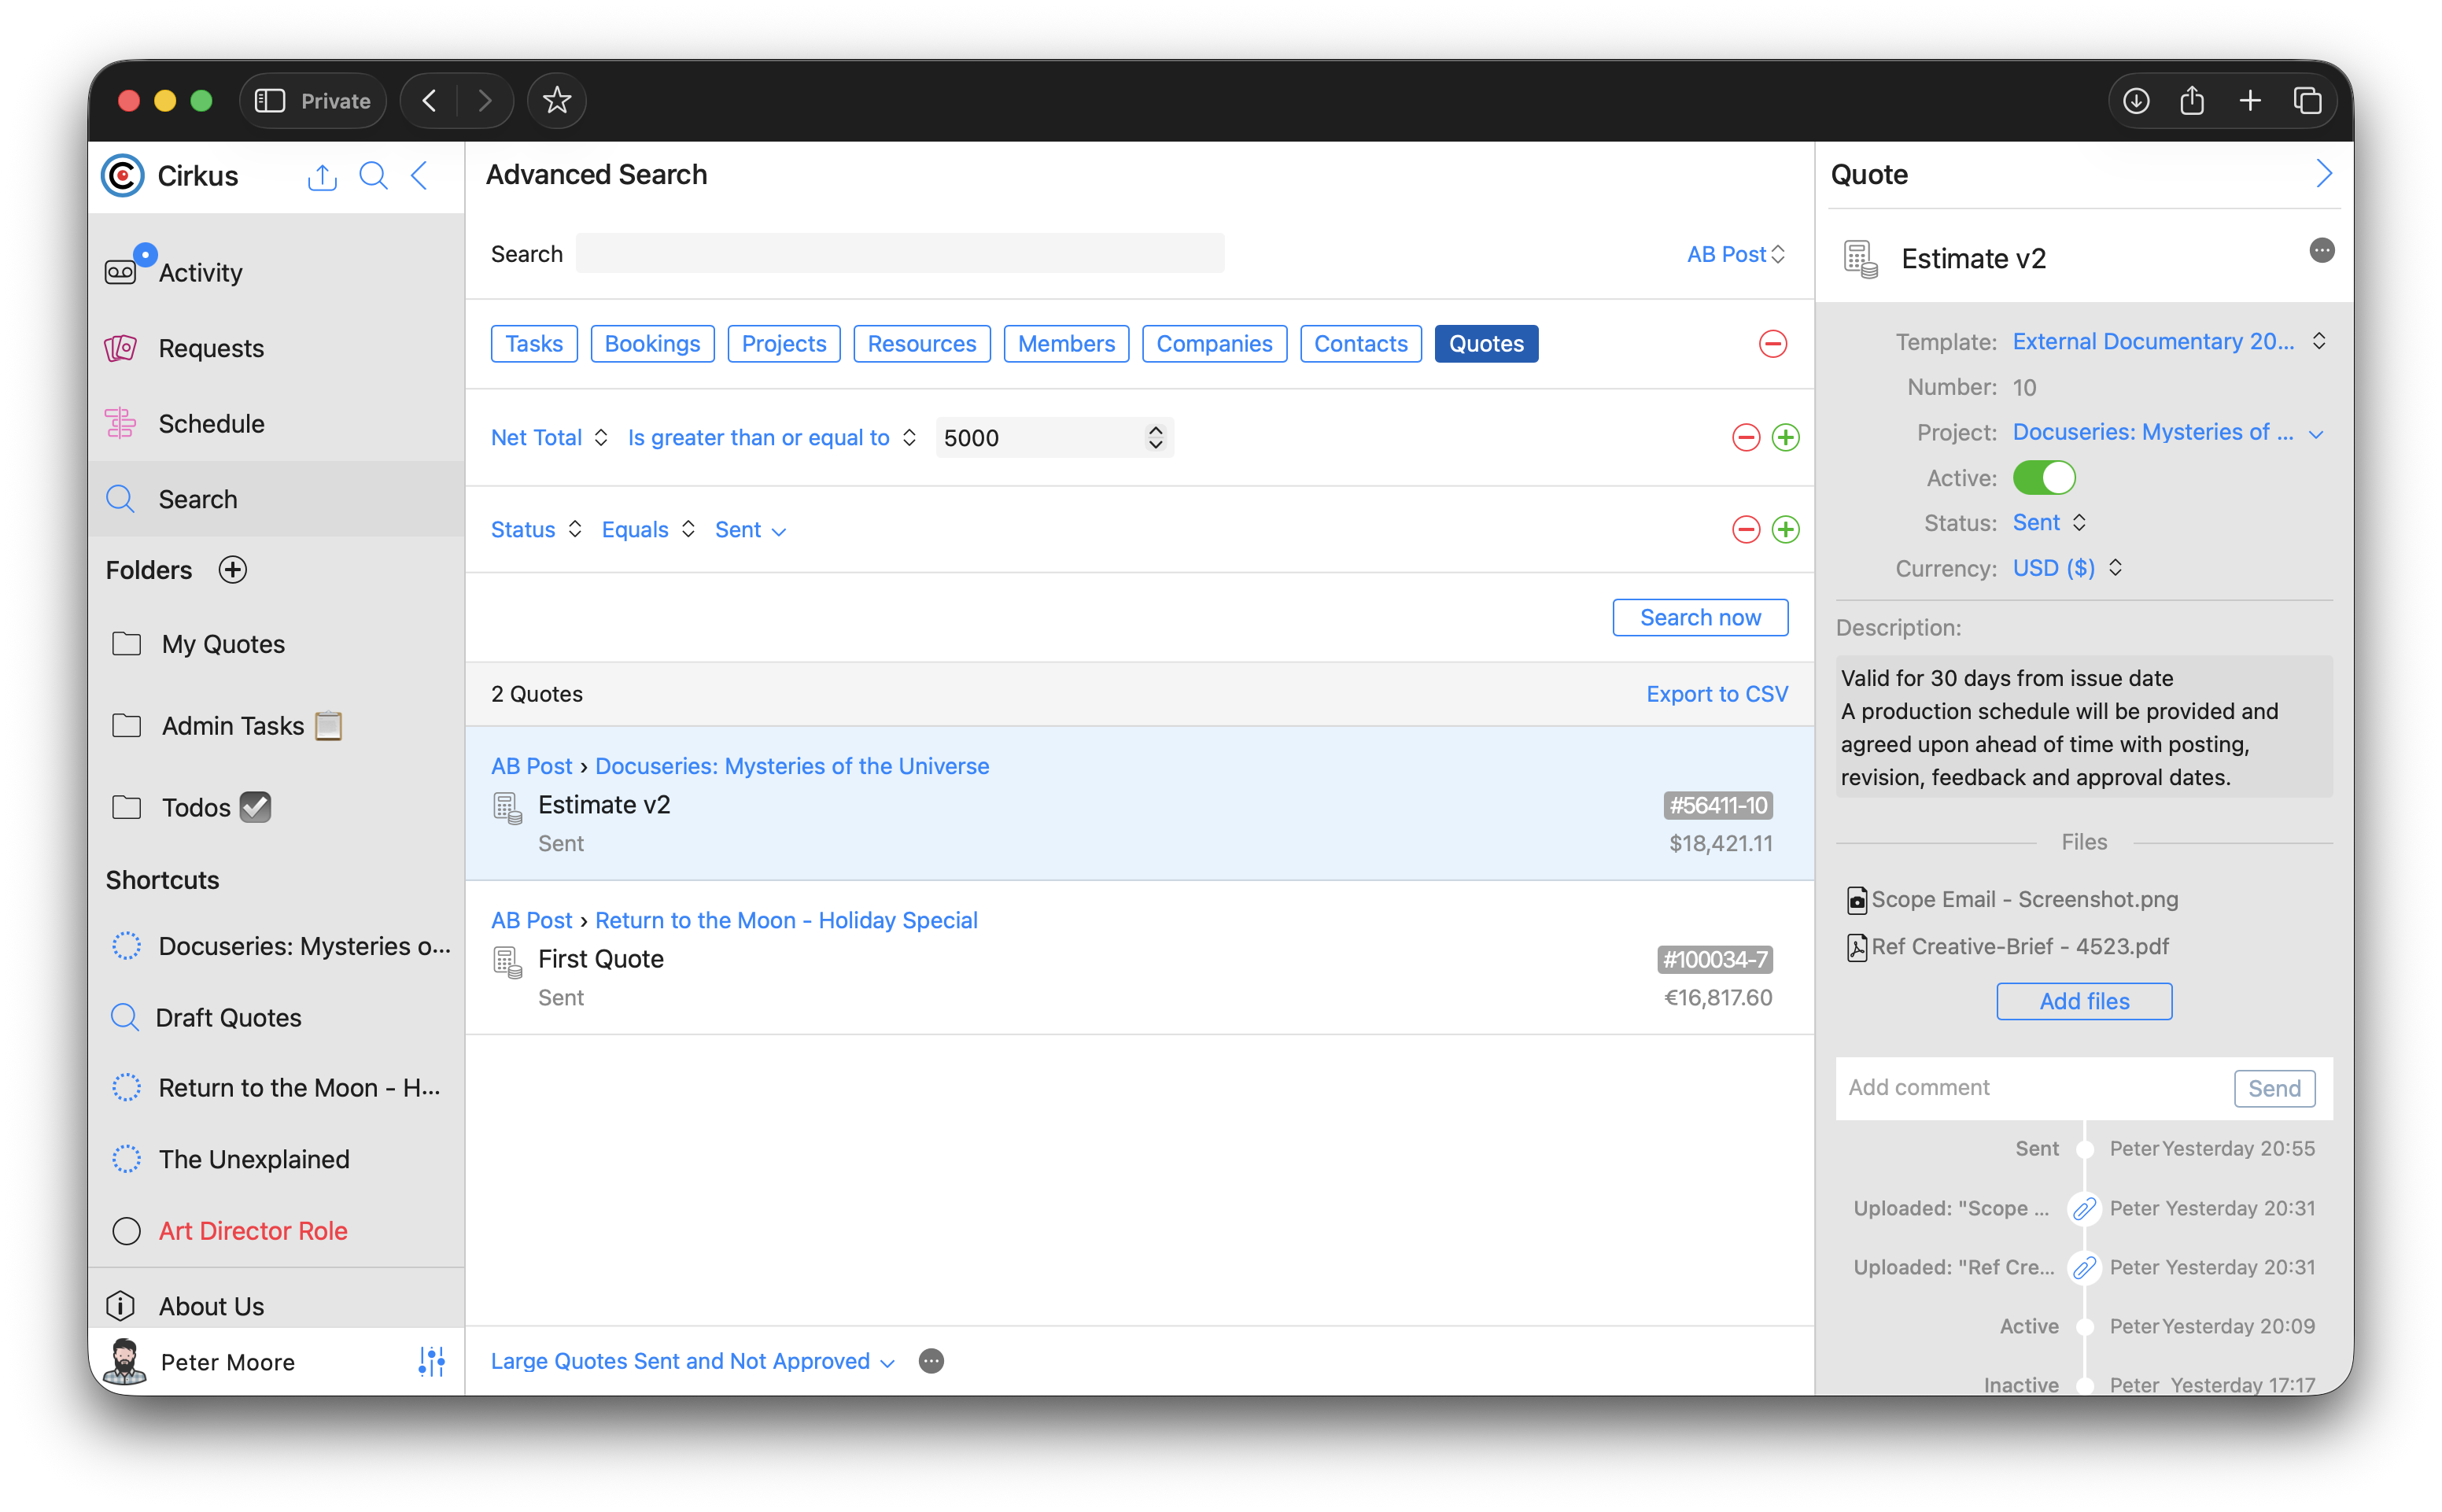Click Export to CSV link

pos(1716,694)
